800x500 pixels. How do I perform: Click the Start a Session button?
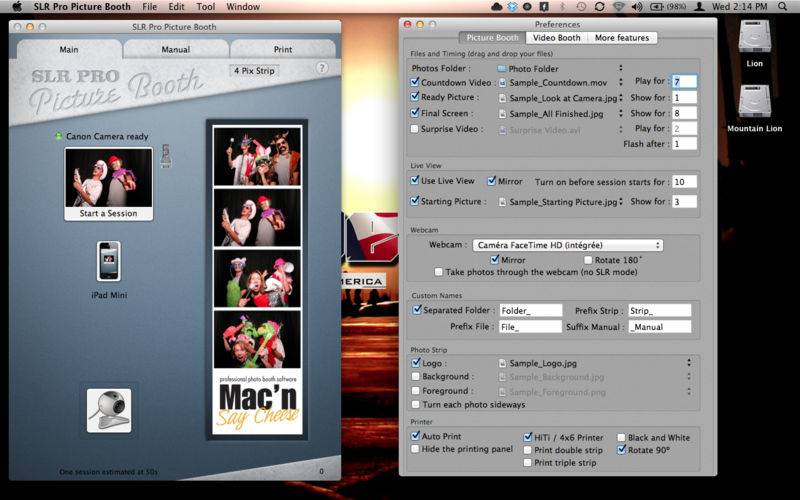click(109, 184)
